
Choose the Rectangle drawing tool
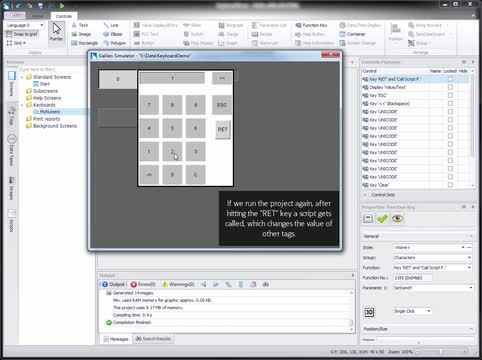pyautogui.click(x=85, y=43)
